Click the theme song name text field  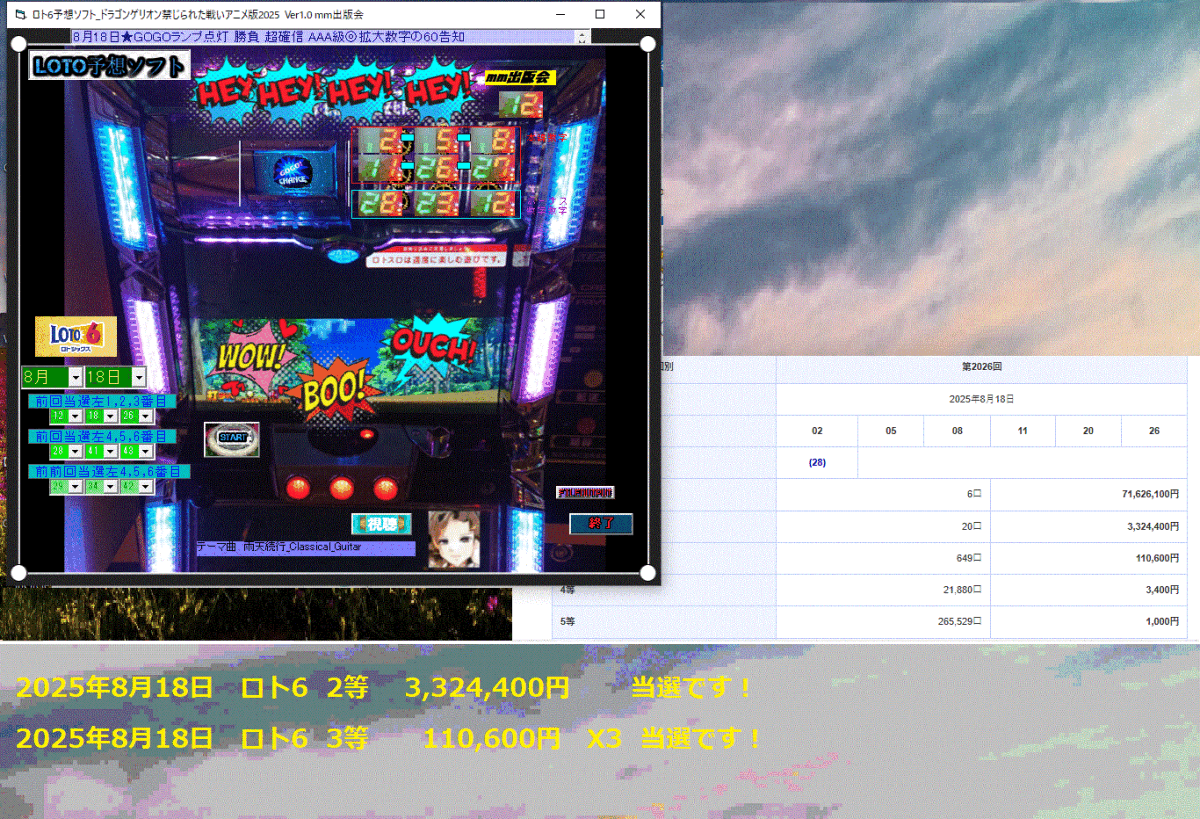(x=305, y=548)
